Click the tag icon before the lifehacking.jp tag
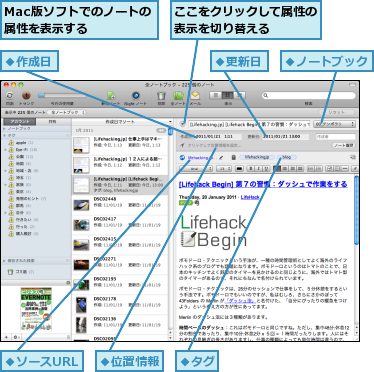Screen dimensions: 374x372 tap(234, 158)
